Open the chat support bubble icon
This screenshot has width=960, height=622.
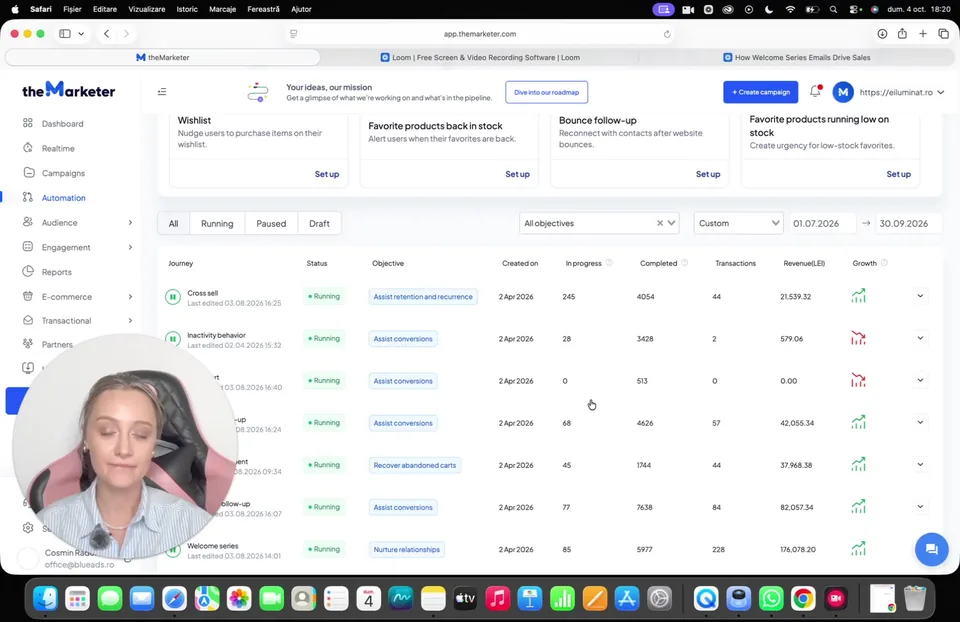931,549
